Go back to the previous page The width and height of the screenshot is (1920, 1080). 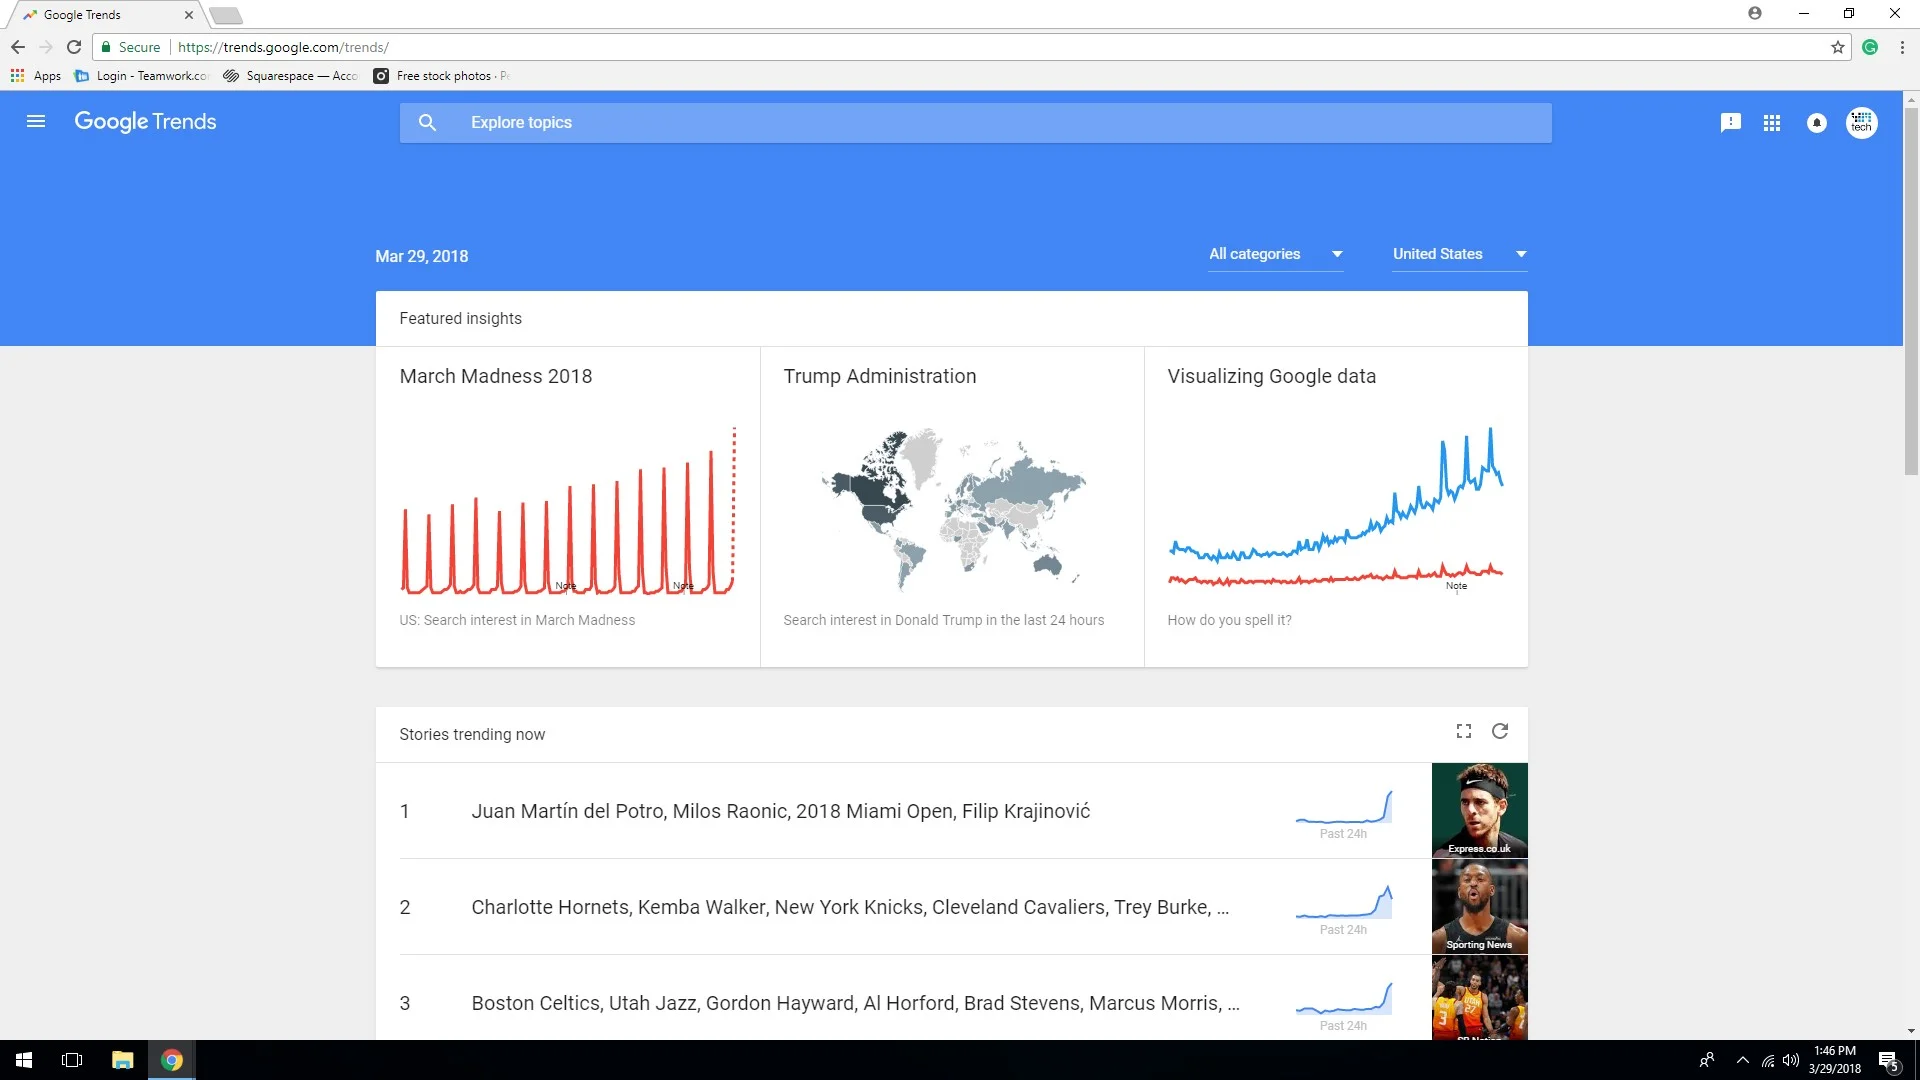[x=18, y=47]
